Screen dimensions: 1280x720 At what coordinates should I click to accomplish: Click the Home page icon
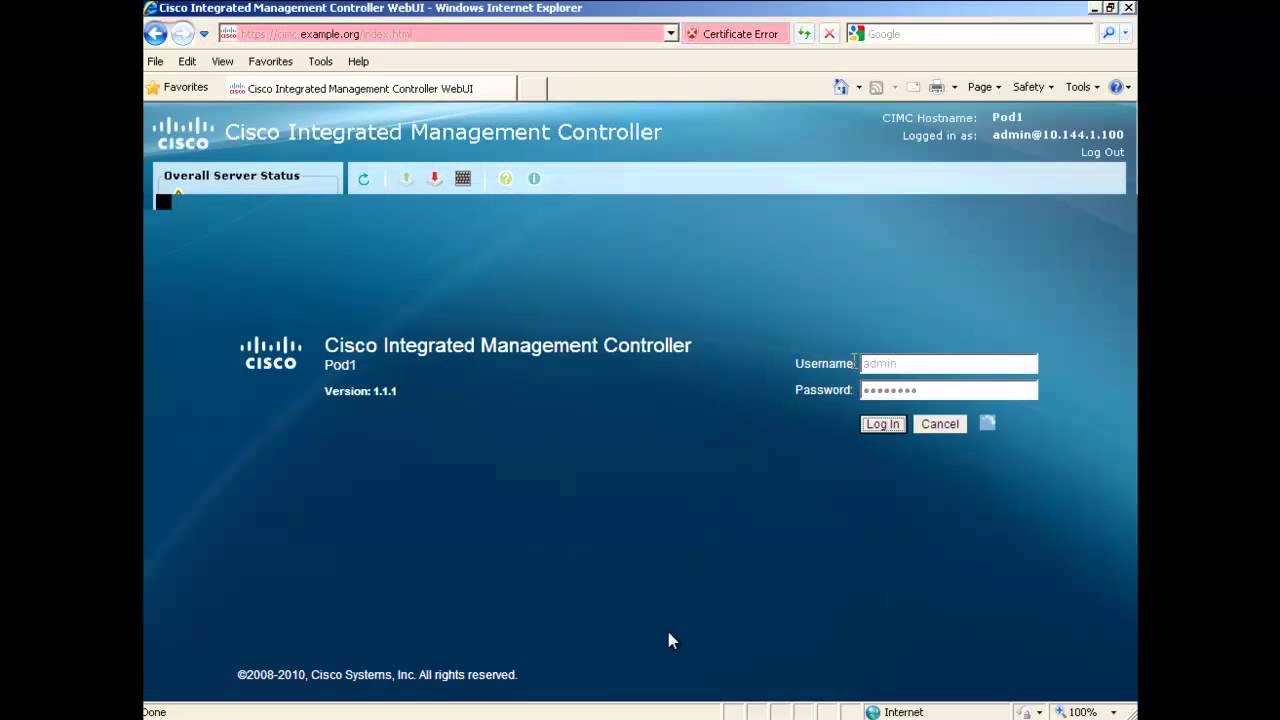point(841,87)
